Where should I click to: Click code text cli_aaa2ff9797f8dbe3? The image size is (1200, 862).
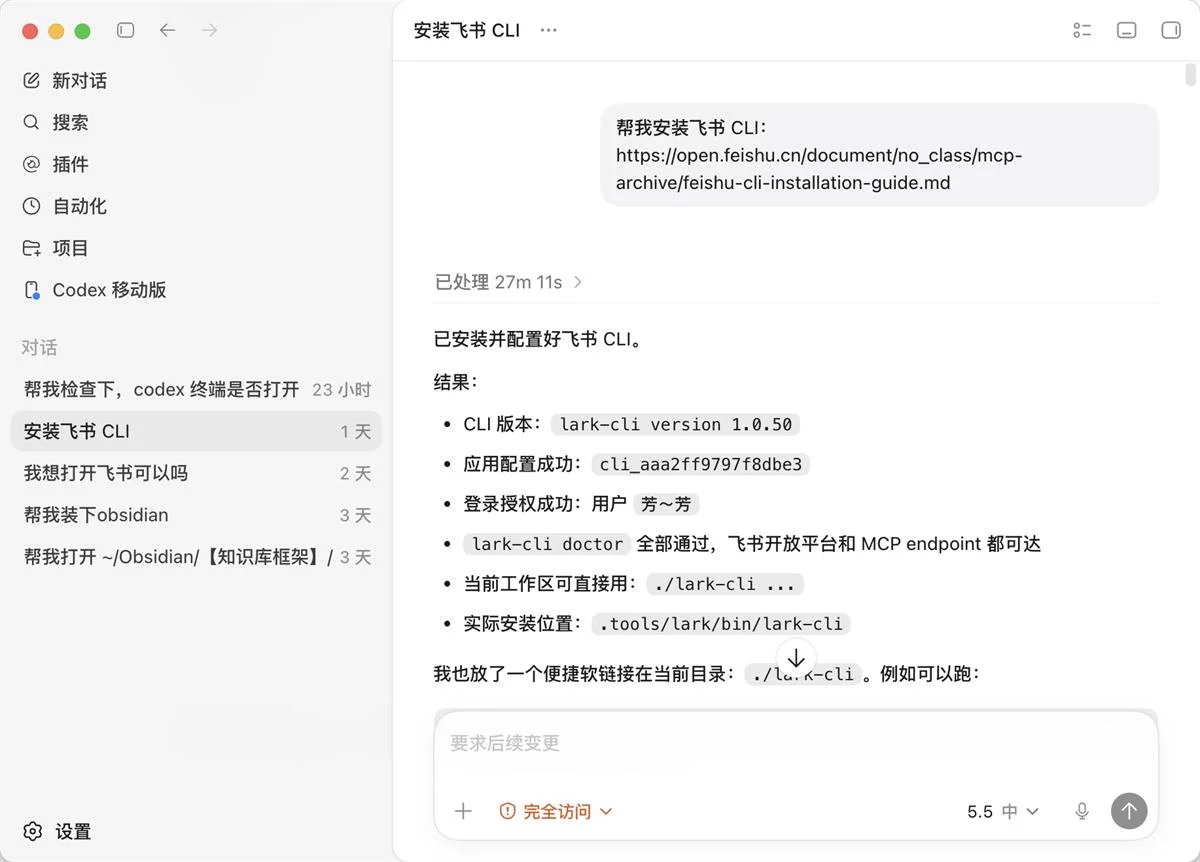point(700,464)
